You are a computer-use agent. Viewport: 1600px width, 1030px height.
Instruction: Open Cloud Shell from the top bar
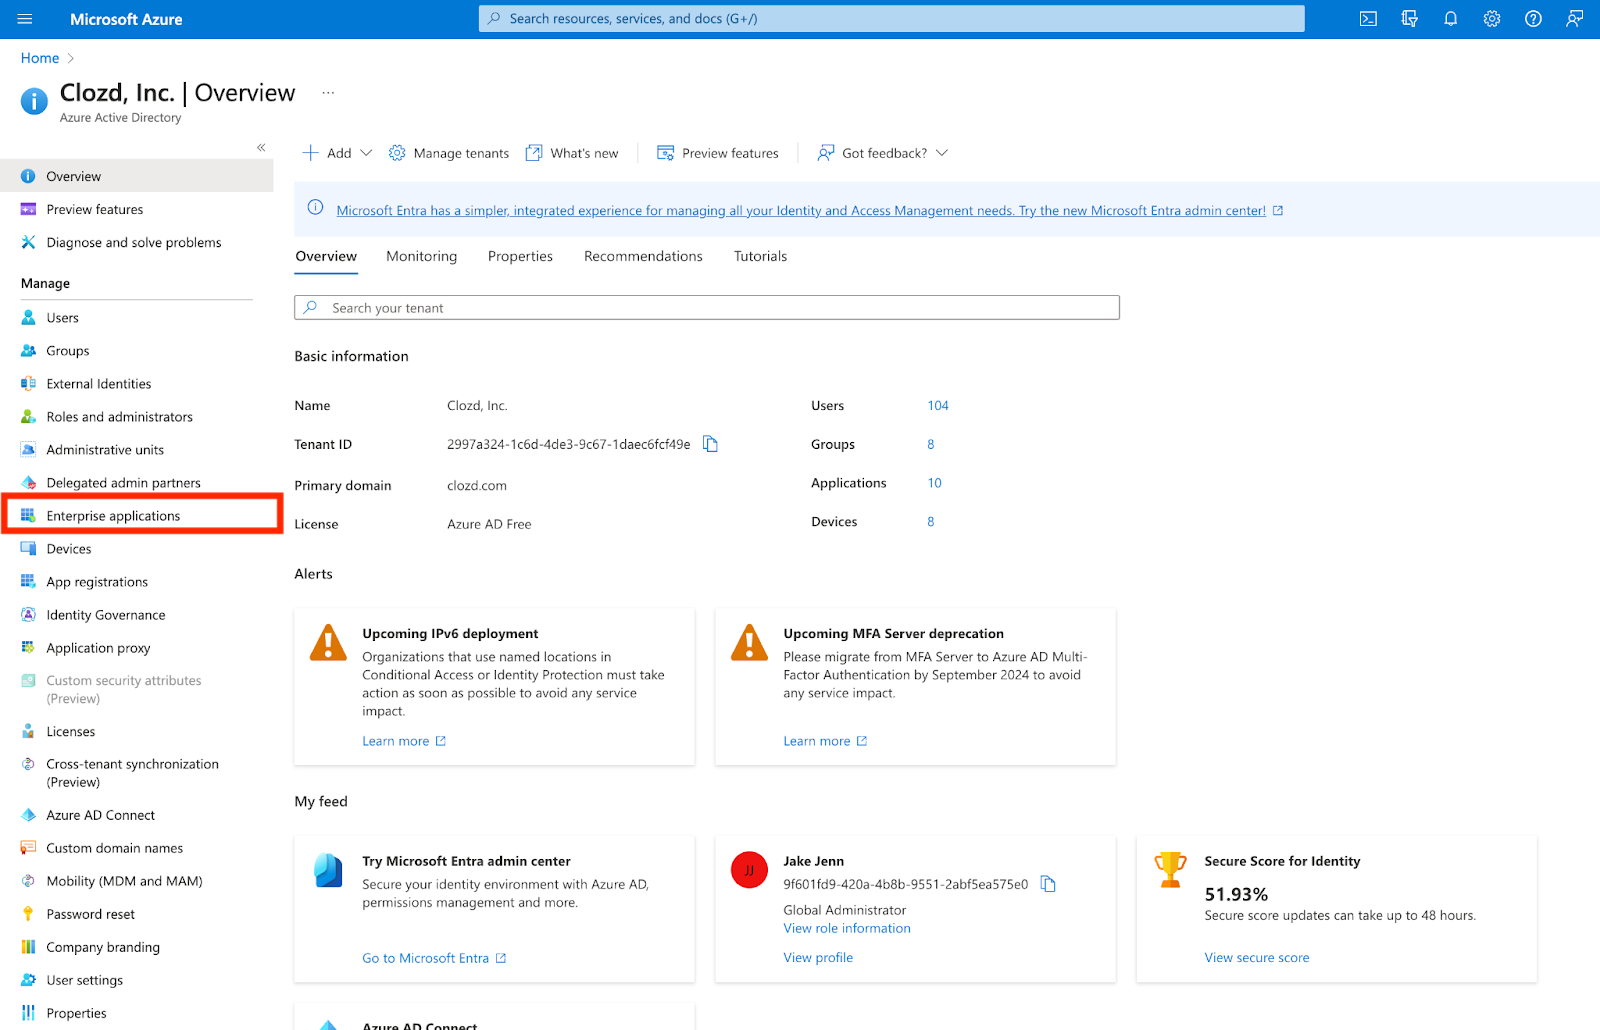pyautogui.click(x=1368, y=19)
